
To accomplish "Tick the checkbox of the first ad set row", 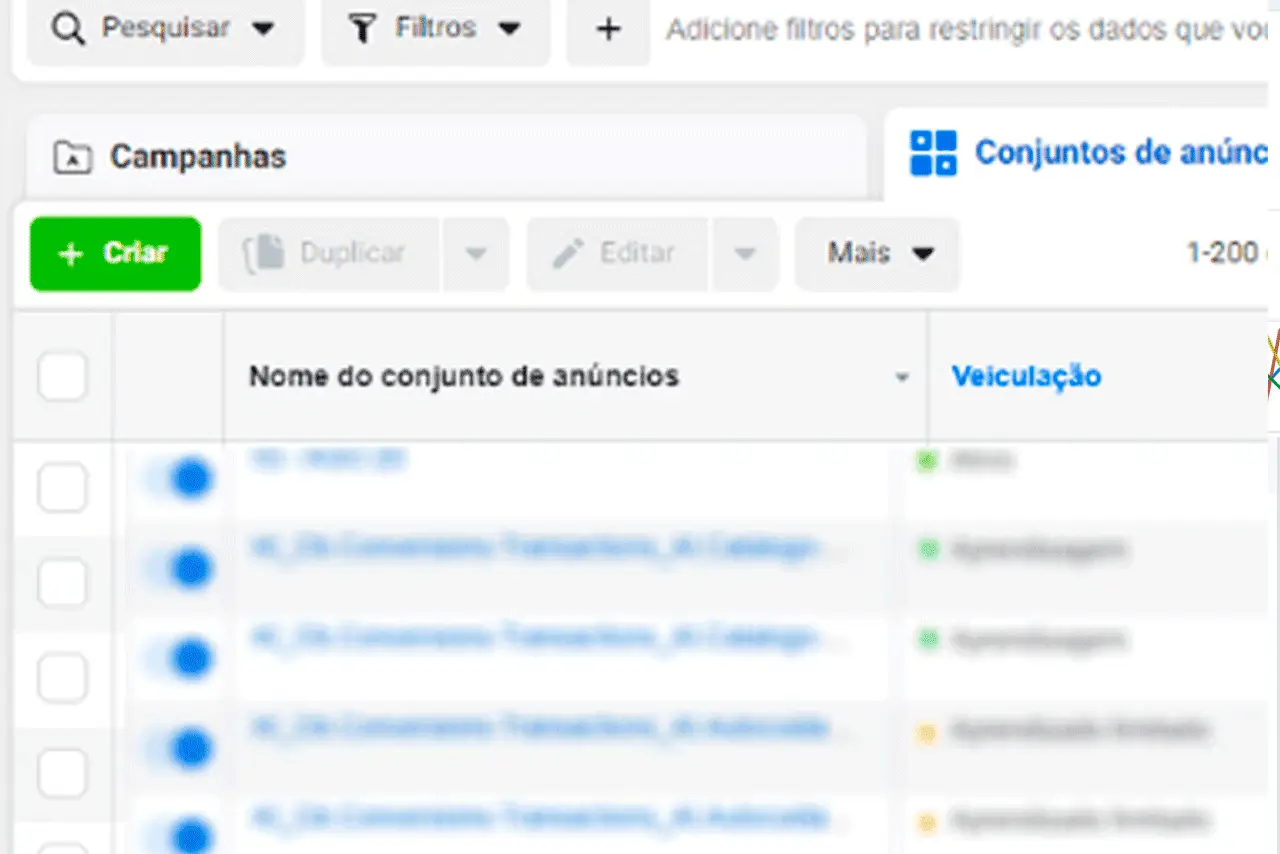I will pos(62,490).
